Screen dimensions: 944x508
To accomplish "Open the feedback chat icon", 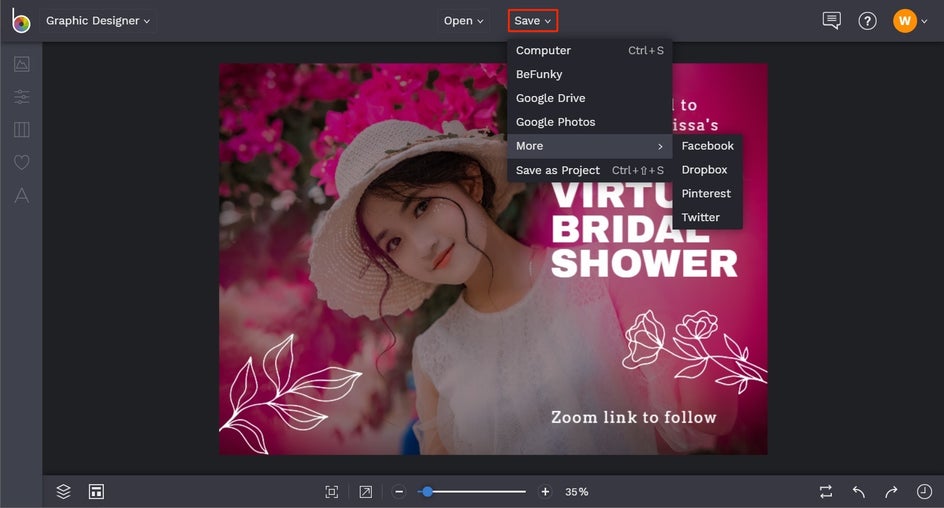I will [831, 20].
